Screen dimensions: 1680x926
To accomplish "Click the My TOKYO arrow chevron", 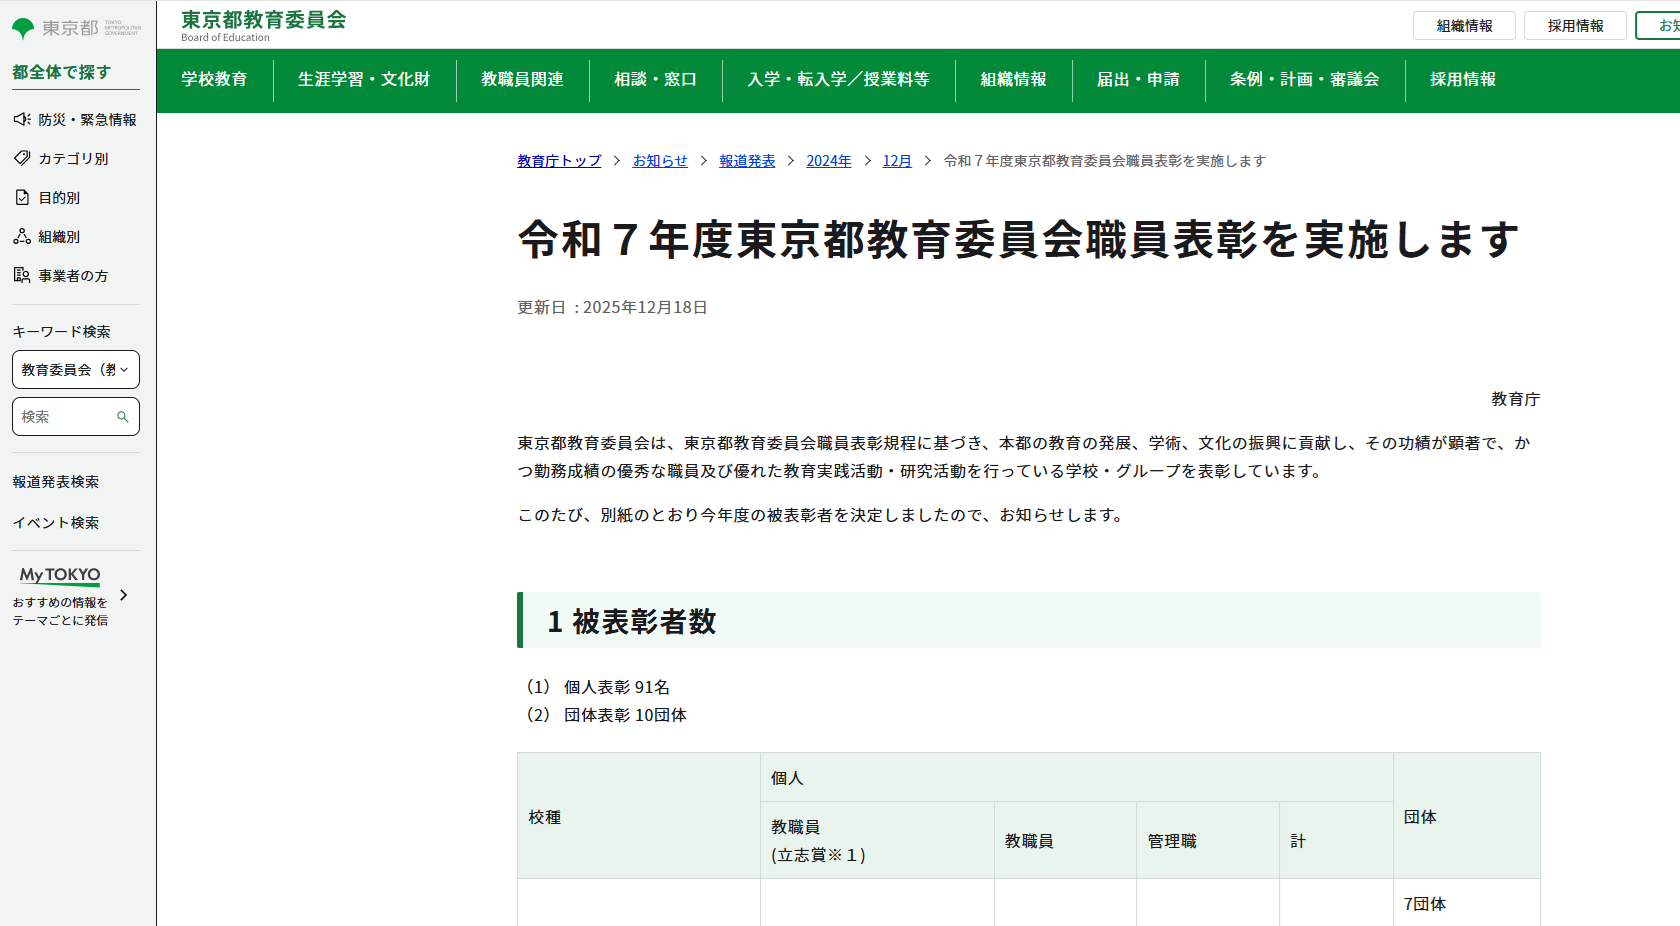I will pyautogui.click(x=124, y=595).
